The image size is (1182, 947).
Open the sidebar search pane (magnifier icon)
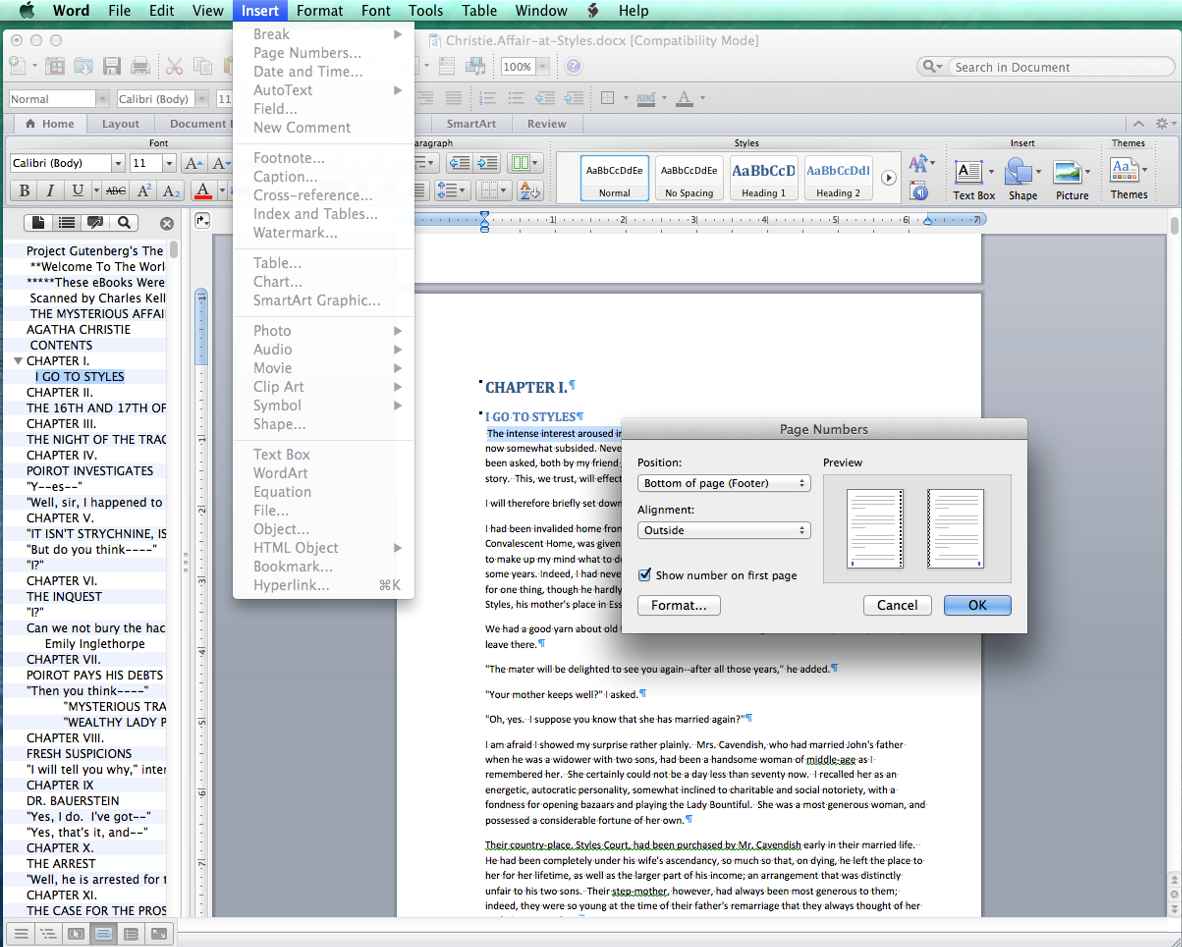tap(124, 223)
